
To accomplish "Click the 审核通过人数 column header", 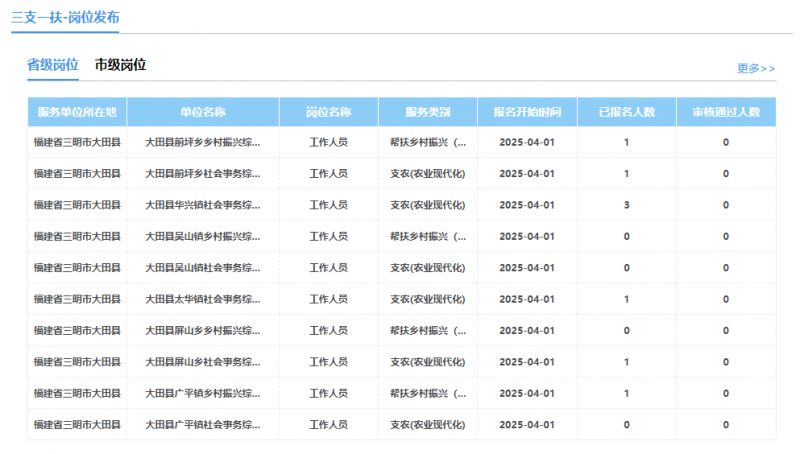I will (725, 111).
